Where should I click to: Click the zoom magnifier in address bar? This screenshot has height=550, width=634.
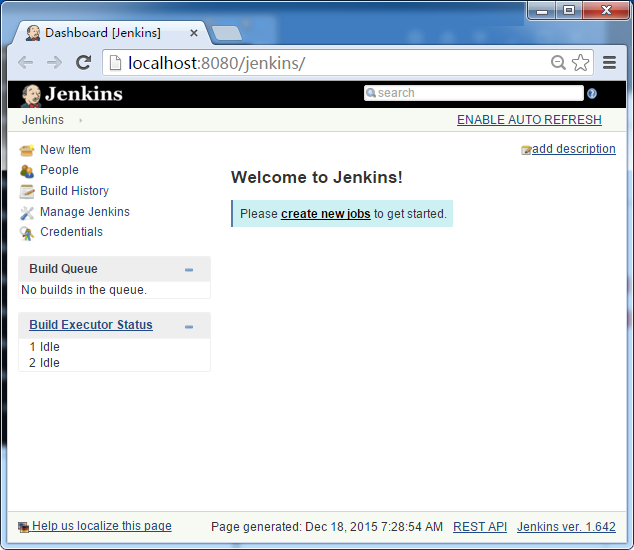click(x=558, y=63)
